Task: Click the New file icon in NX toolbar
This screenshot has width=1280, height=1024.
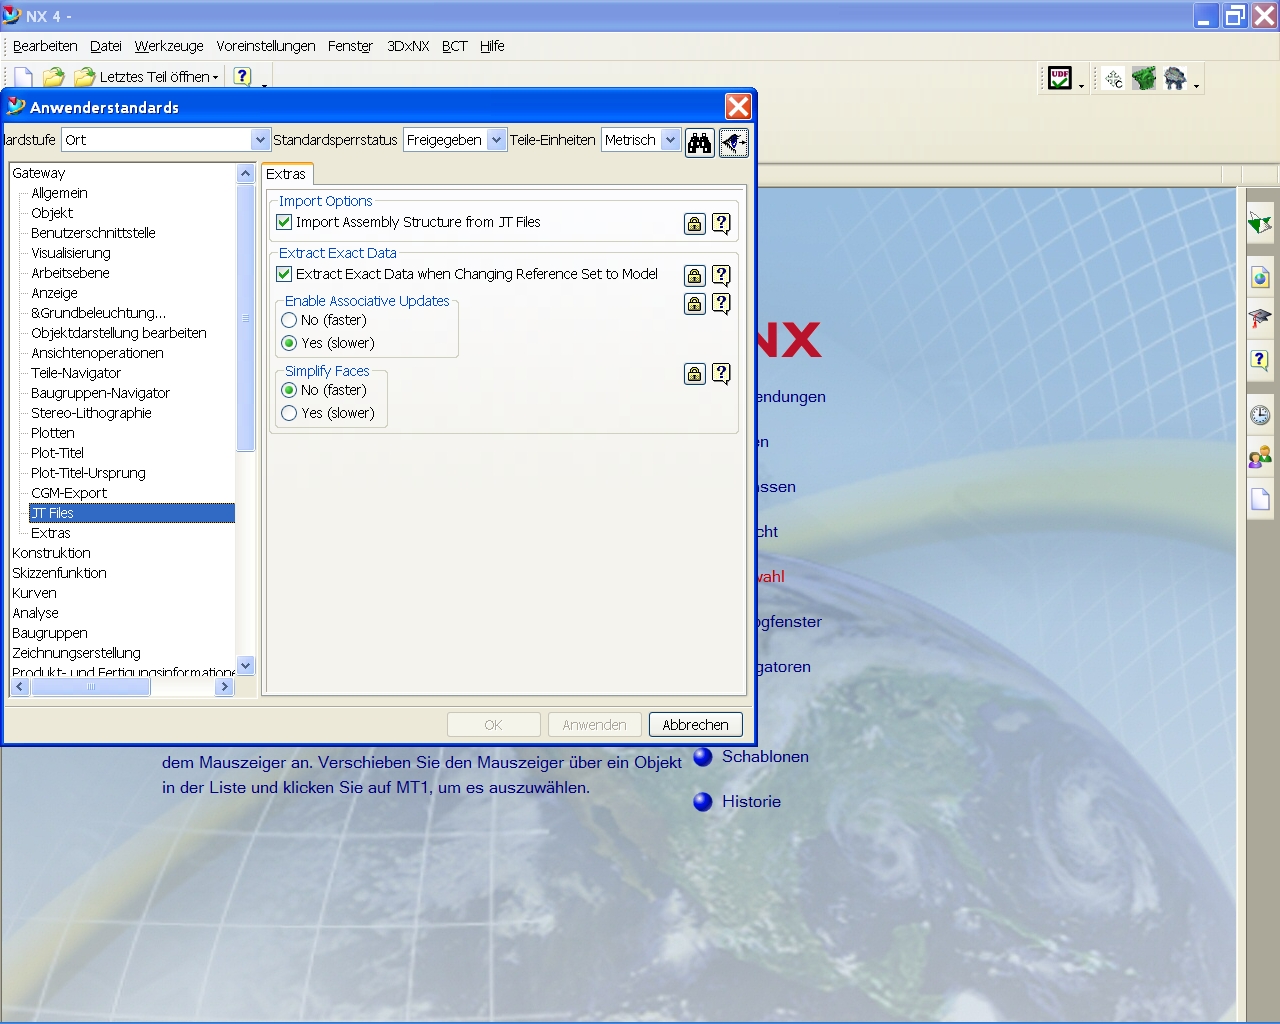Action: [x=23, y=77]
